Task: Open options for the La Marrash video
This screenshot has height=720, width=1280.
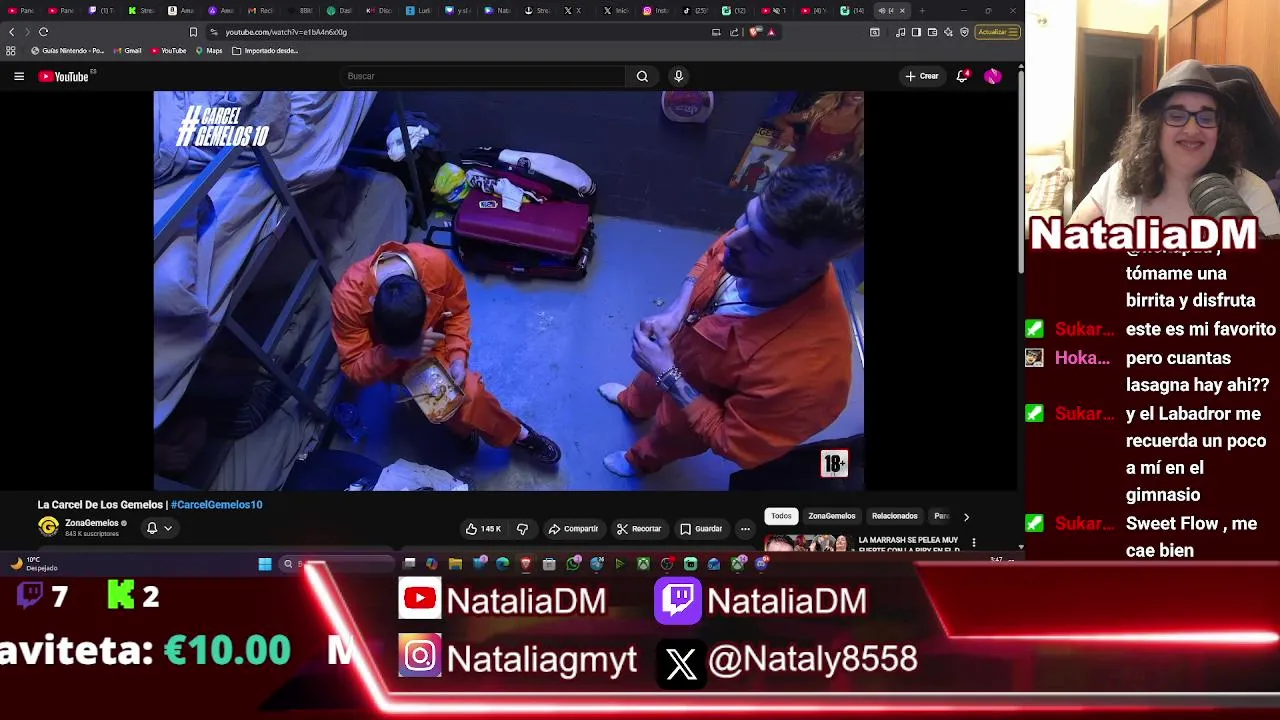Action: [974, 542]
